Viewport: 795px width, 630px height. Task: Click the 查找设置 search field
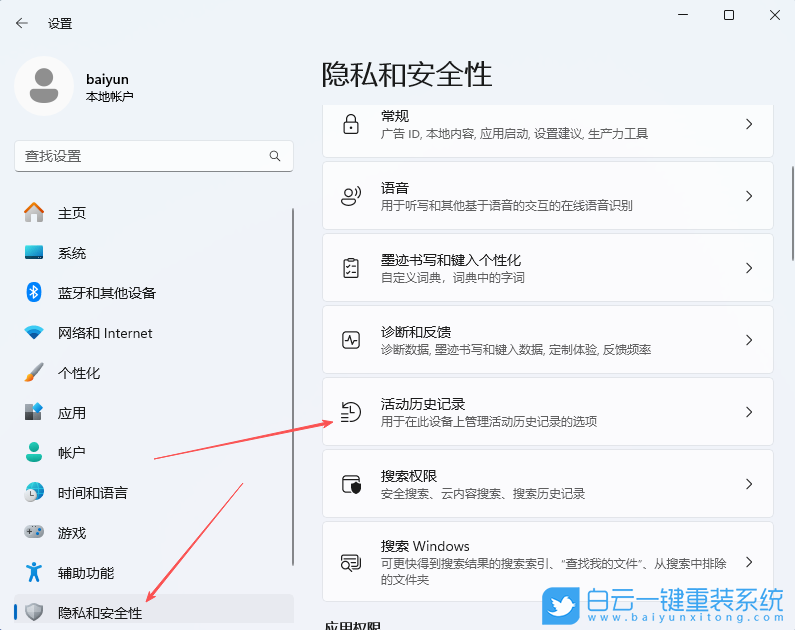point(154,156)
